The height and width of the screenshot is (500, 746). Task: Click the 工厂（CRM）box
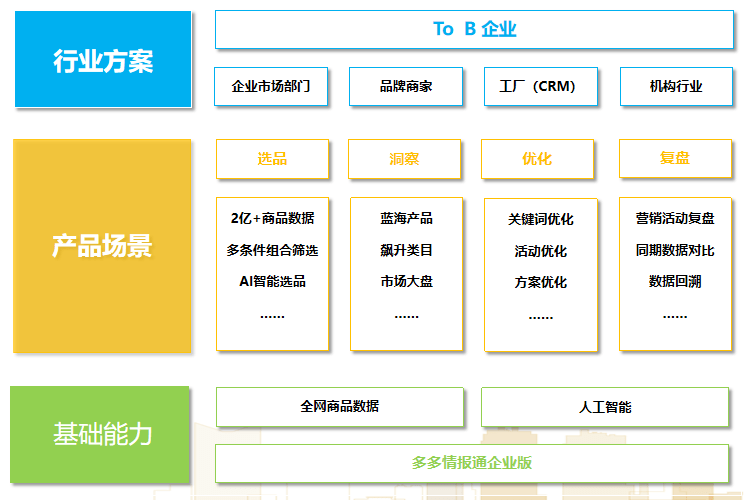[541, 87]
